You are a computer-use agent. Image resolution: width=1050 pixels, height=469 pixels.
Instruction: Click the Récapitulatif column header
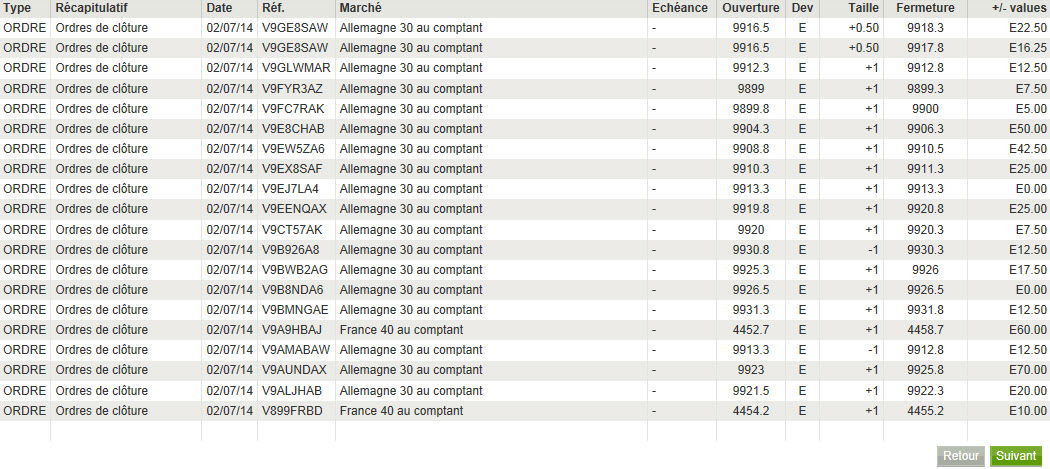tap(92, 8)
